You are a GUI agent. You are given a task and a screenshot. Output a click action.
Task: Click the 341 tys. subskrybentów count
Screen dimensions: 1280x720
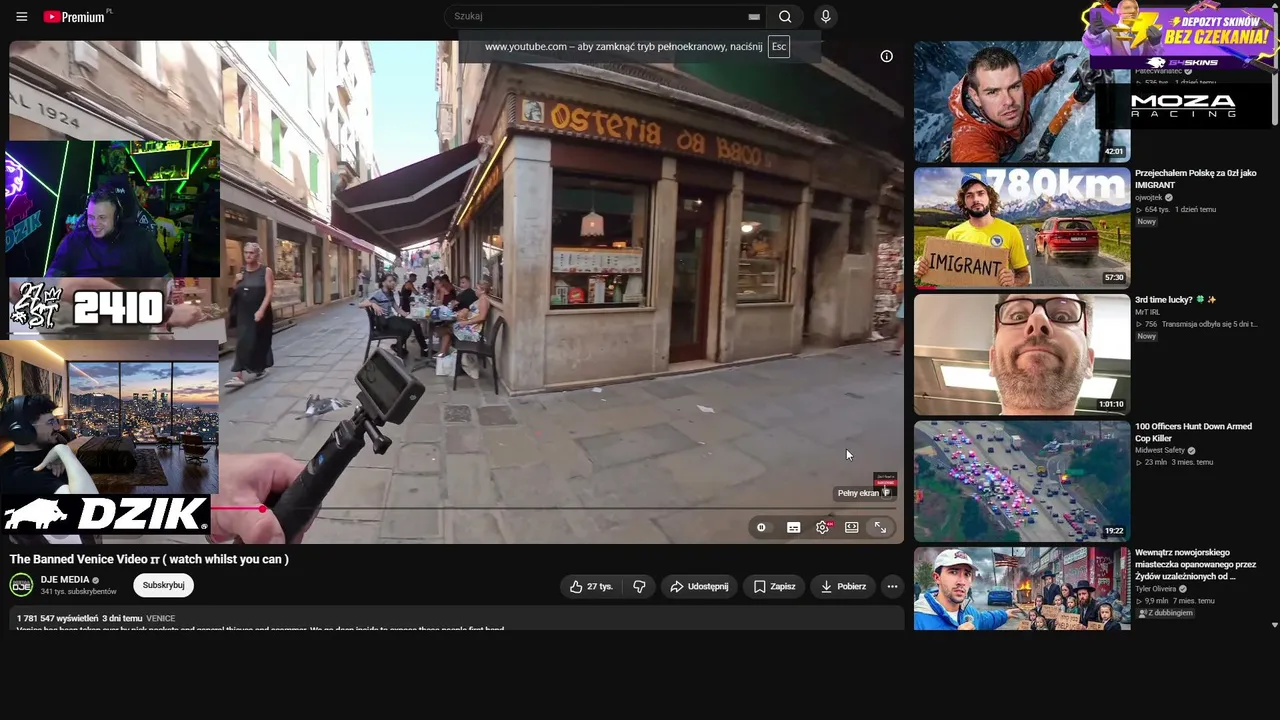79,592
